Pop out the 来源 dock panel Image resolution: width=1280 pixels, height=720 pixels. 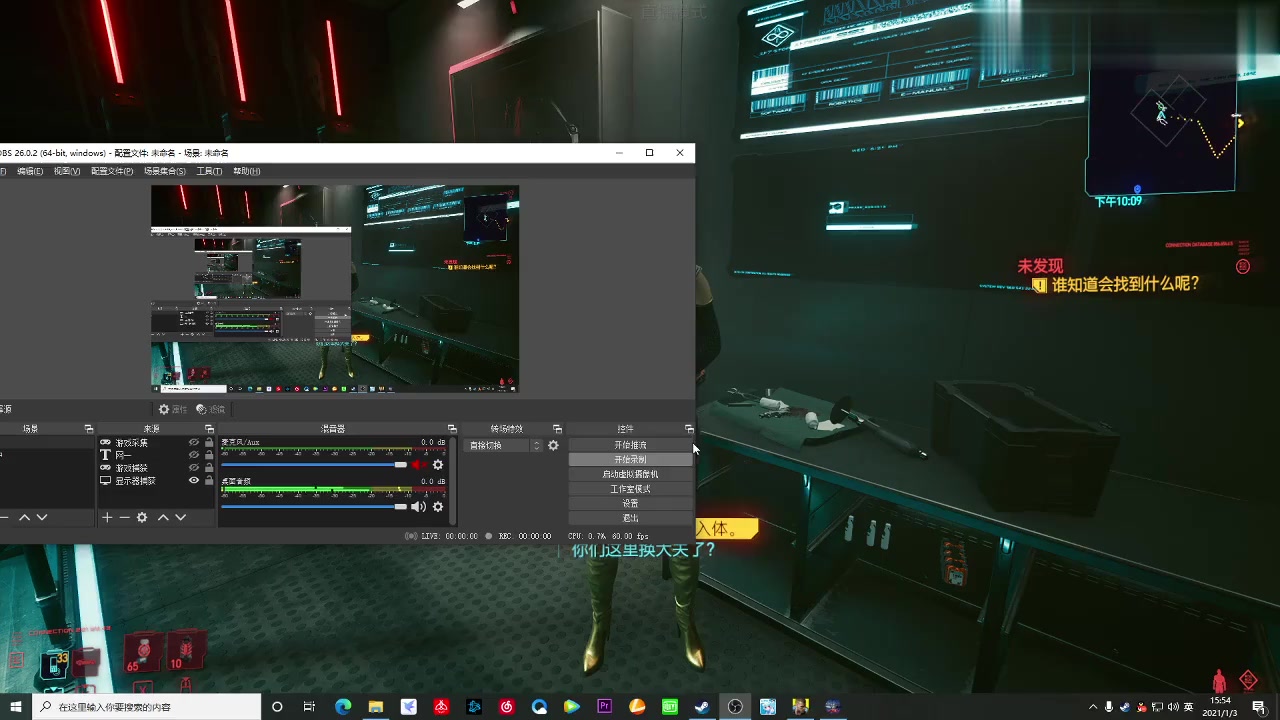tap(209, 429)
